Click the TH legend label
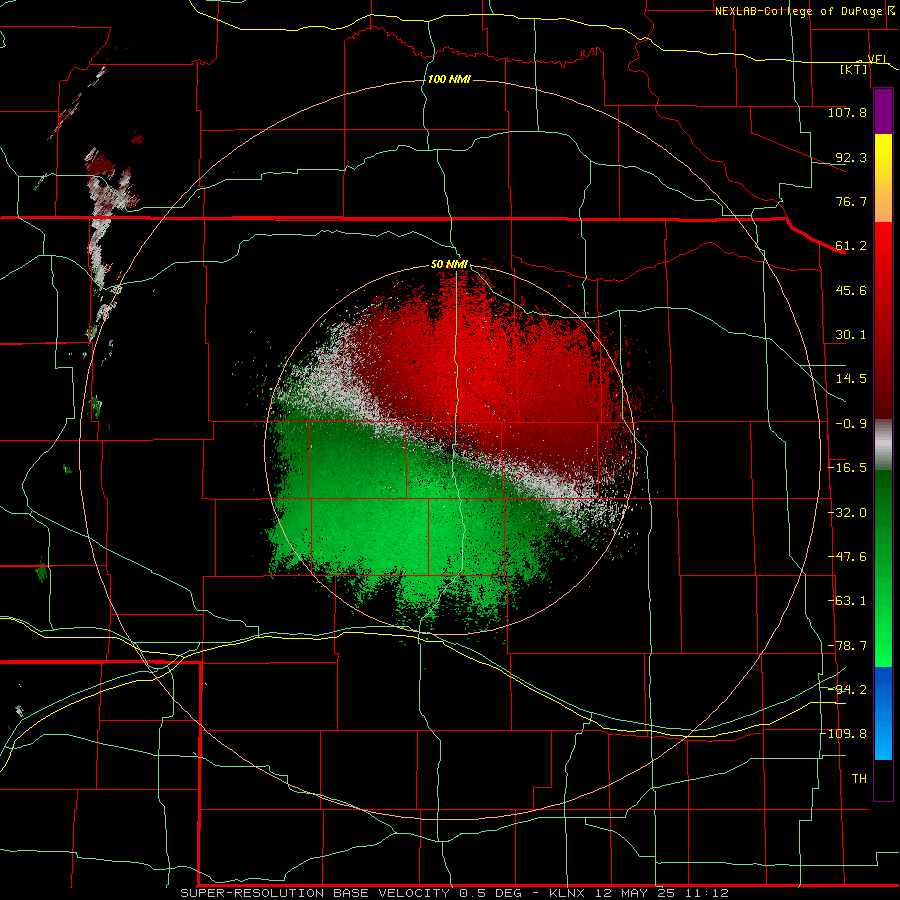The height and width of the screenshot is (900, 900). pos(859,779)
